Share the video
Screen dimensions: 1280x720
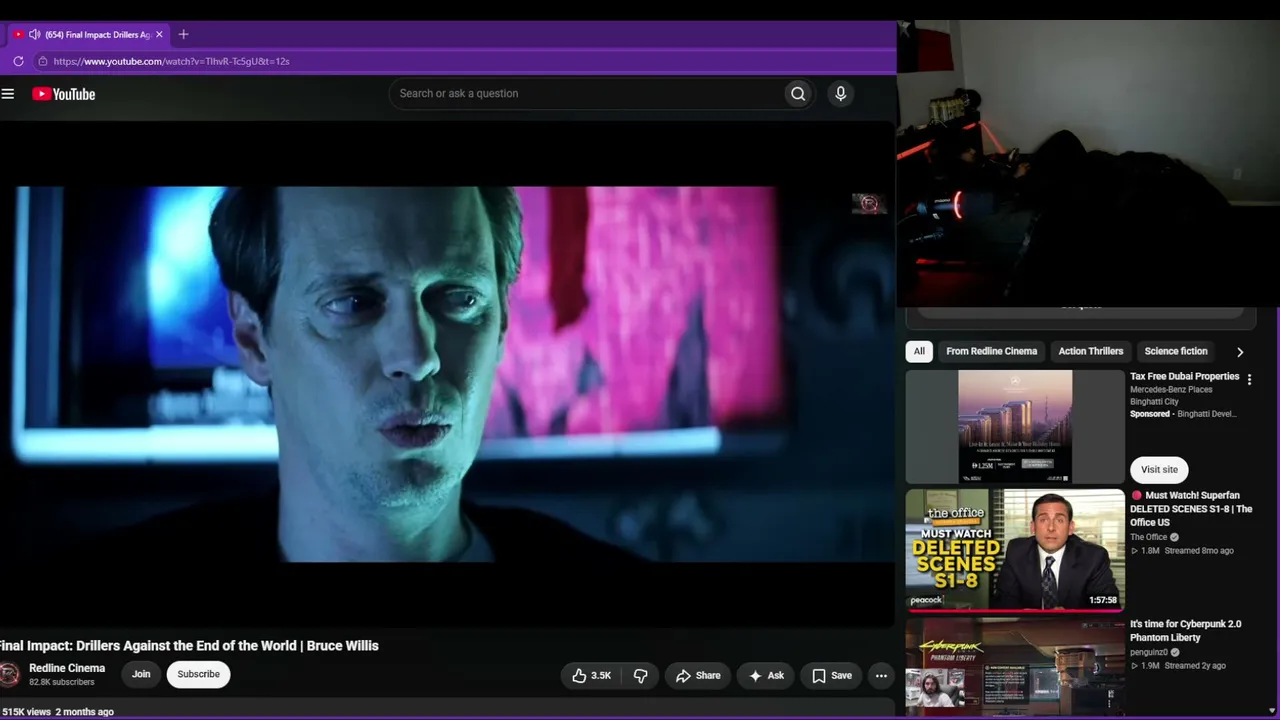click(698, 676)
